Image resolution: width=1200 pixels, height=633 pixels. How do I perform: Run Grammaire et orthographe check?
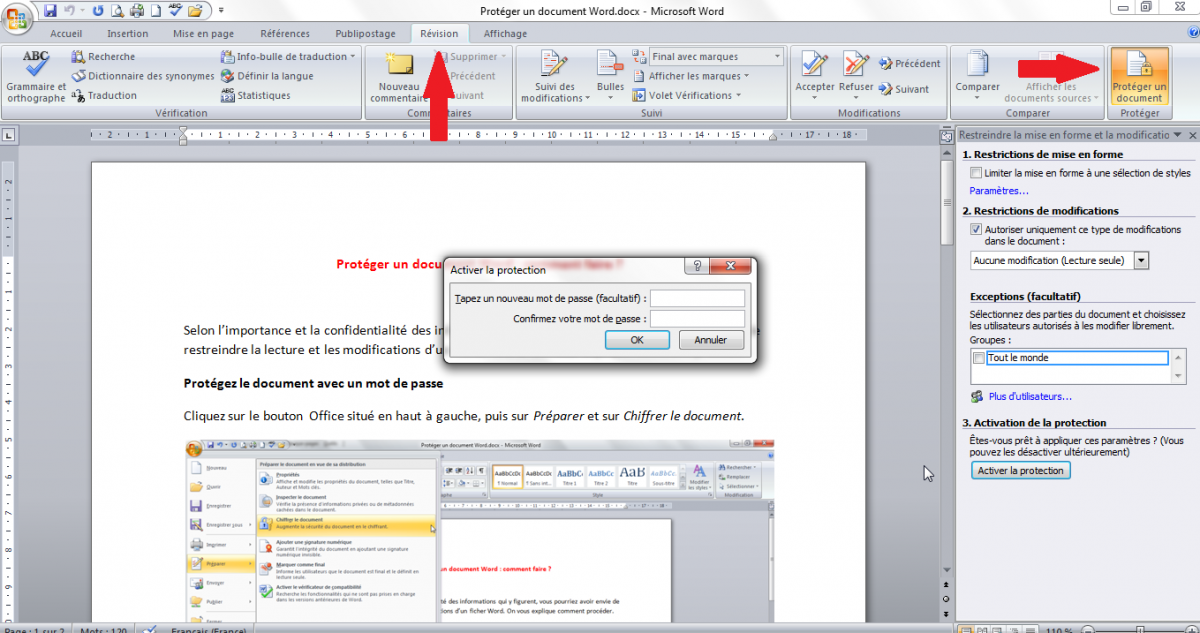[x=36, y=76]
